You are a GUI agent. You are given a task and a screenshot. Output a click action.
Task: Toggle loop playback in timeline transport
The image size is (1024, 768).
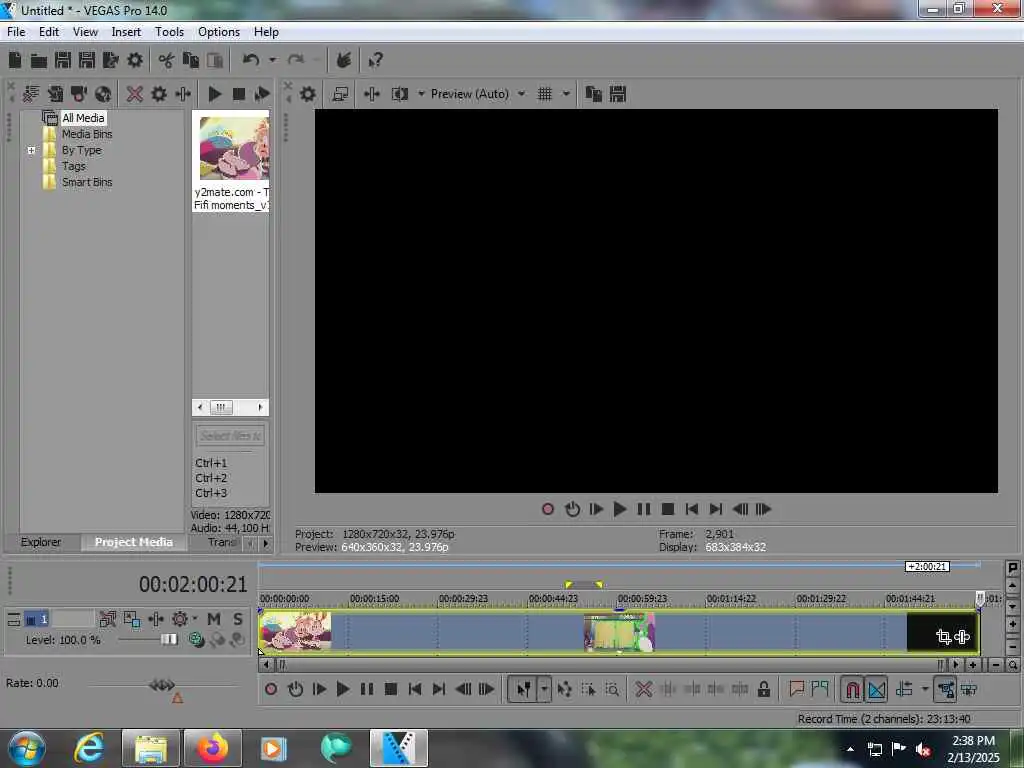point(295,689)
